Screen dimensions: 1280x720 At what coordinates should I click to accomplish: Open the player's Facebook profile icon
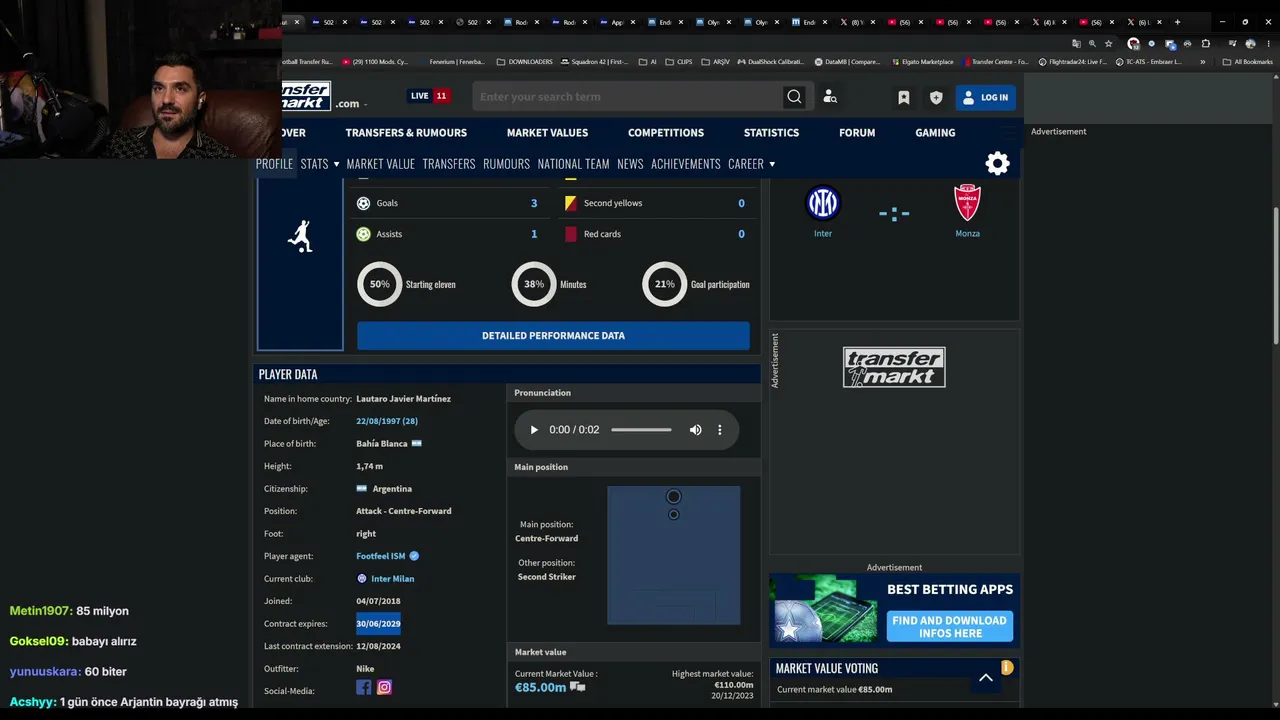(364, 687)
